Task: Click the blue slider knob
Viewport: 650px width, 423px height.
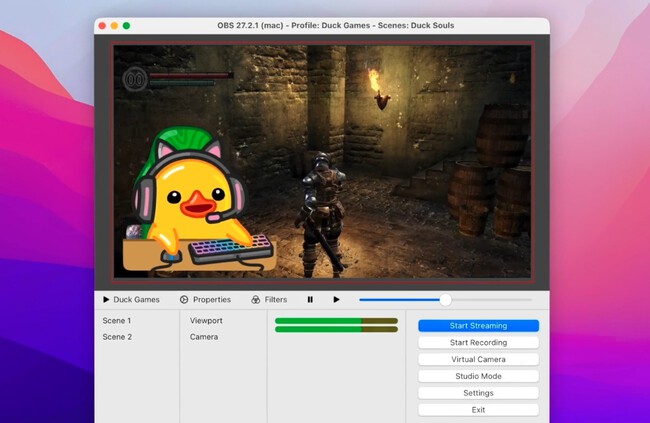Action: pos(445,299)
